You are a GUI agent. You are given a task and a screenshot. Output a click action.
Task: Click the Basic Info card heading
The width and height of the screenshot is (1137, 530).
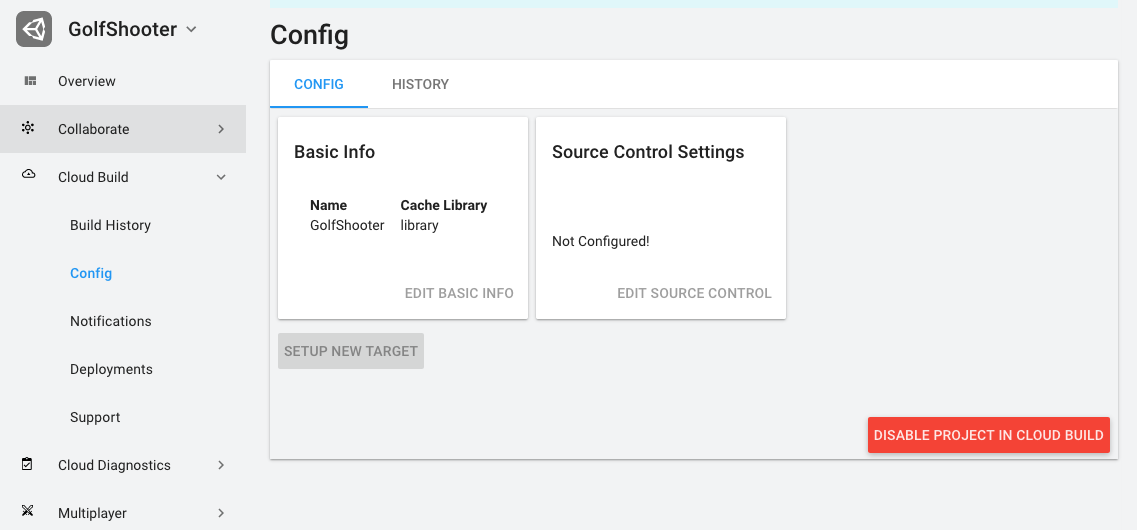coord(334,152)
